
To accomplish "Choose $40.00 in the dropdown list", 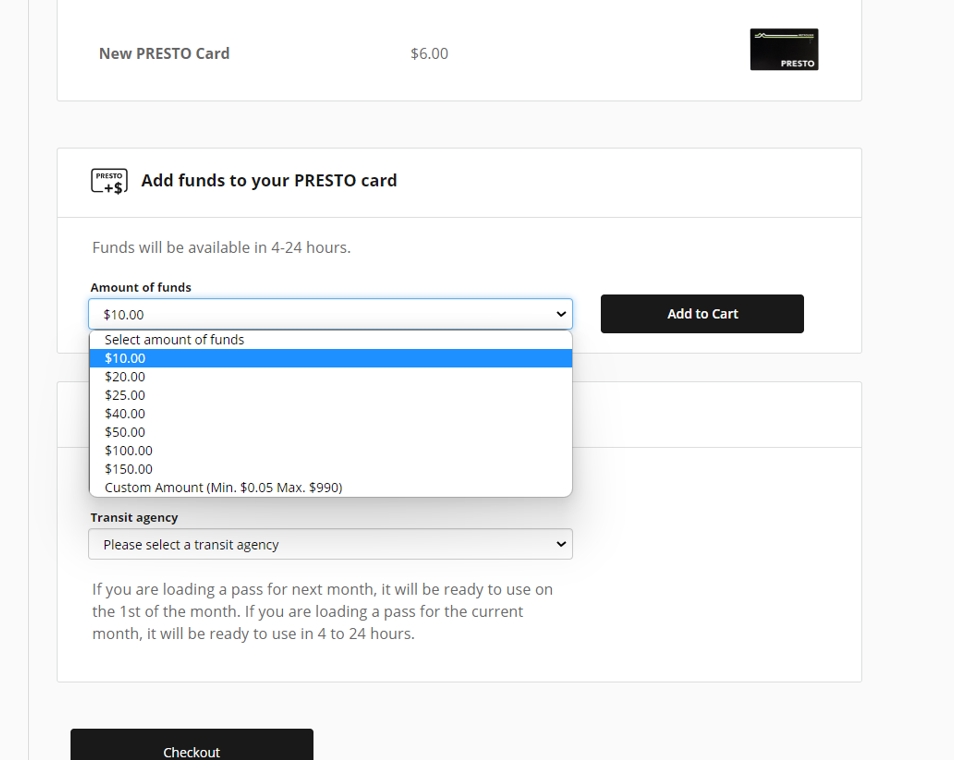I will pos(330,414).
